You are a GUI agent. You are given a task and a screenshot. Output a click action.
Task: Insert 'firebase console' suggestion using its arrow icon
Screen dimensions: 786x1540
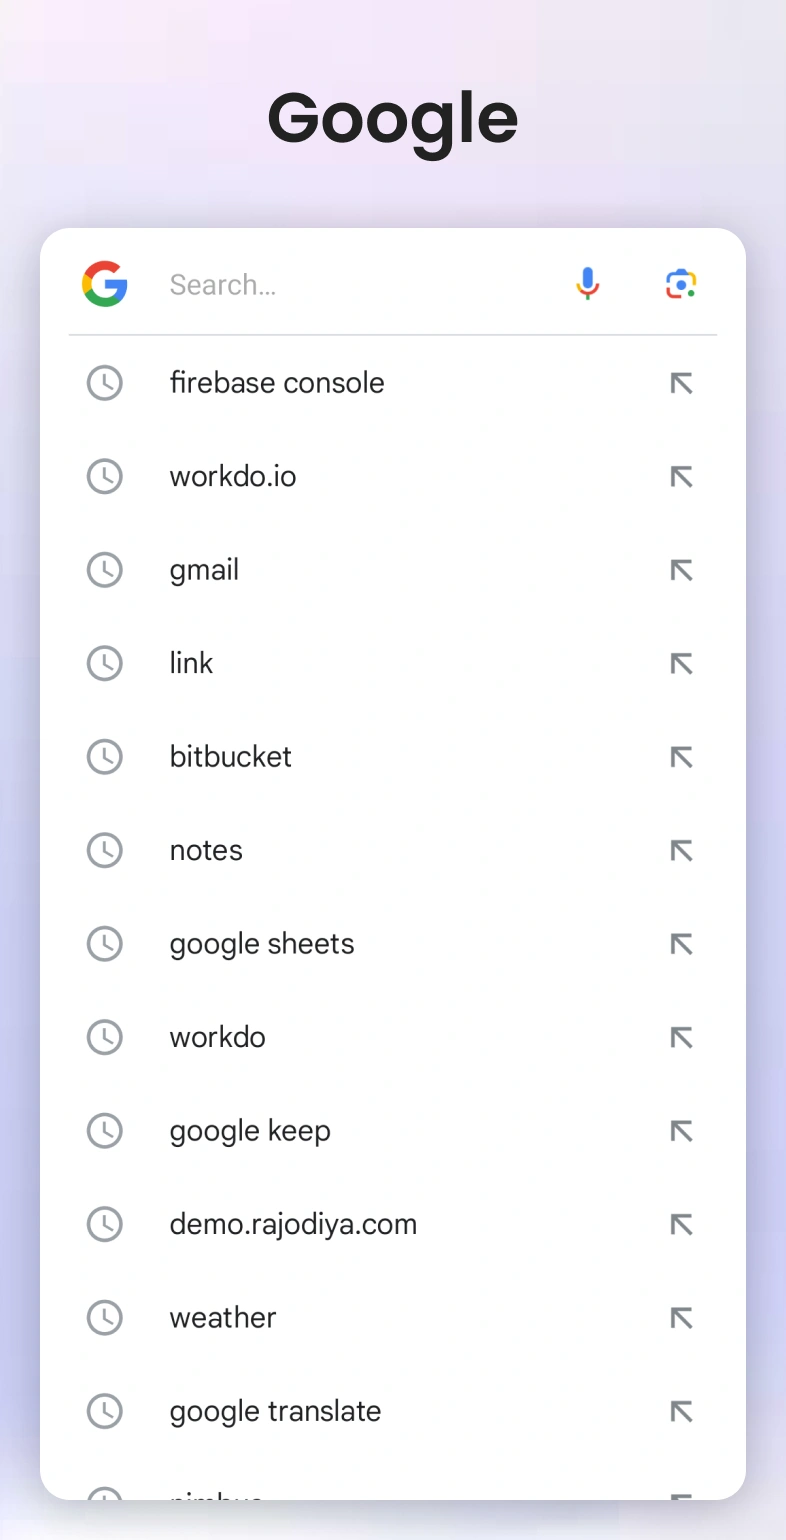[681, 383]
